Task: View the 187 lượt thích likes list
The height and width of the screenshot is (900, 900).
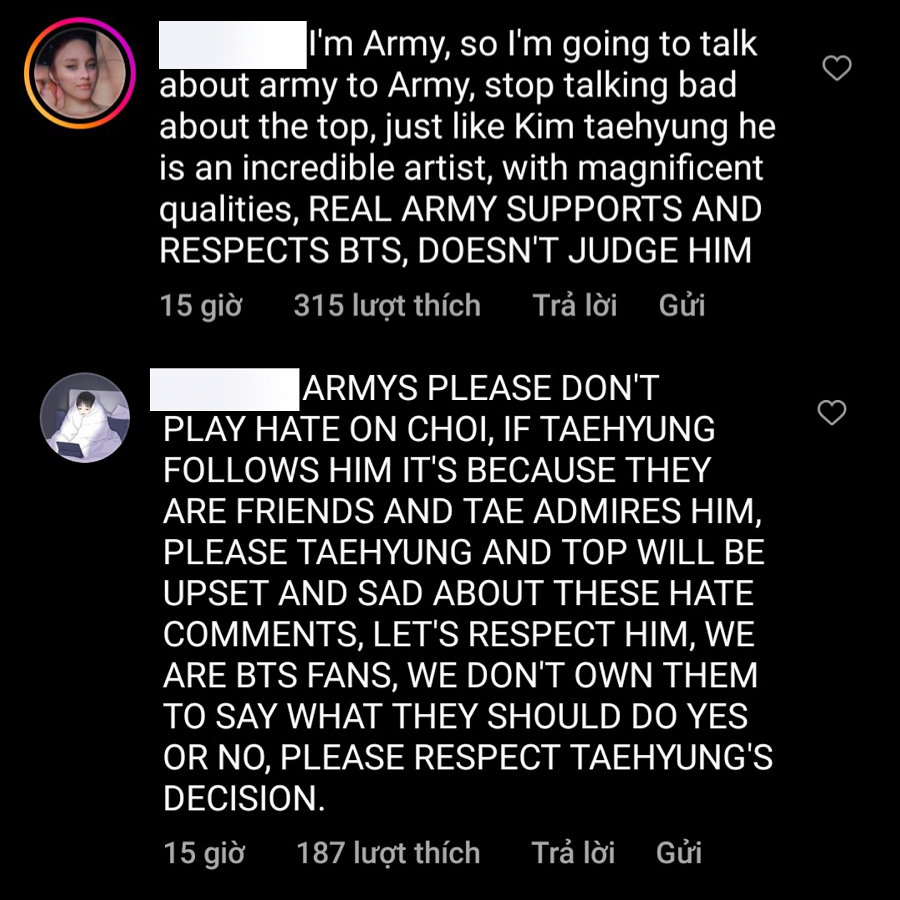Action: click(x=388, y=852)
